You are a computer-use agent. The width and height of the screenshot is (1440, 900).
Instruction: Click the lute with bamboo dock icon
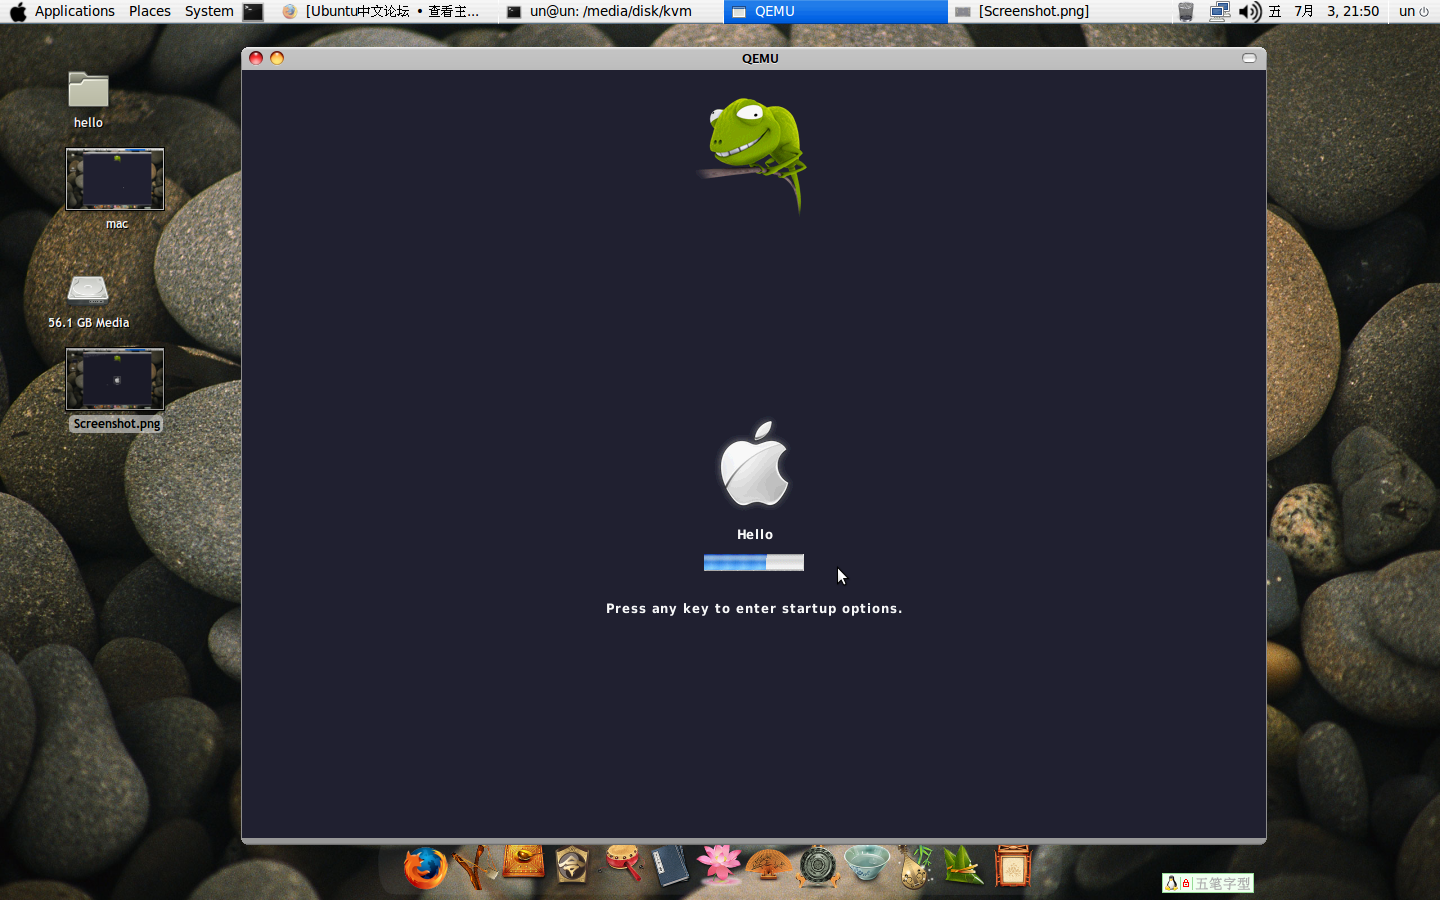(915, 866)
